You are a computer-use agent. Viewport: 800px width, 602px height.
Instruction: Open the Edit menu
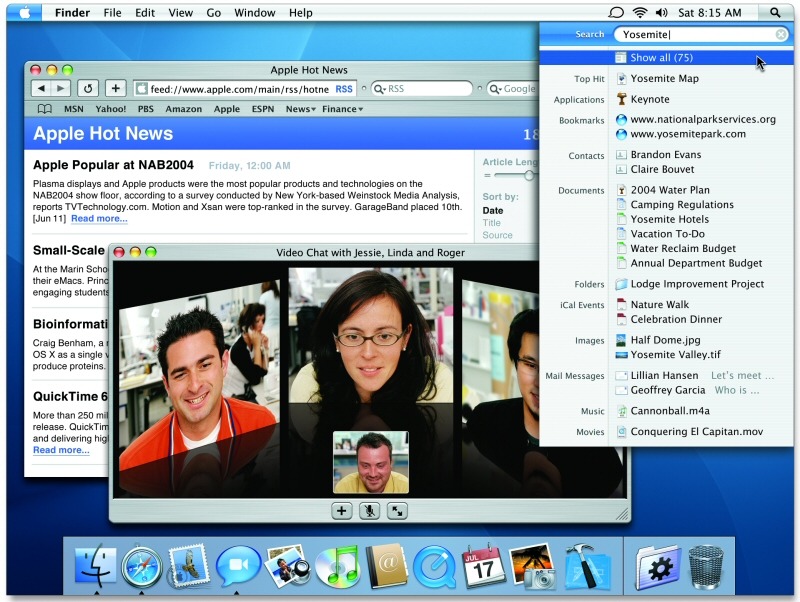pyautogui.click(x=145, y=13)
